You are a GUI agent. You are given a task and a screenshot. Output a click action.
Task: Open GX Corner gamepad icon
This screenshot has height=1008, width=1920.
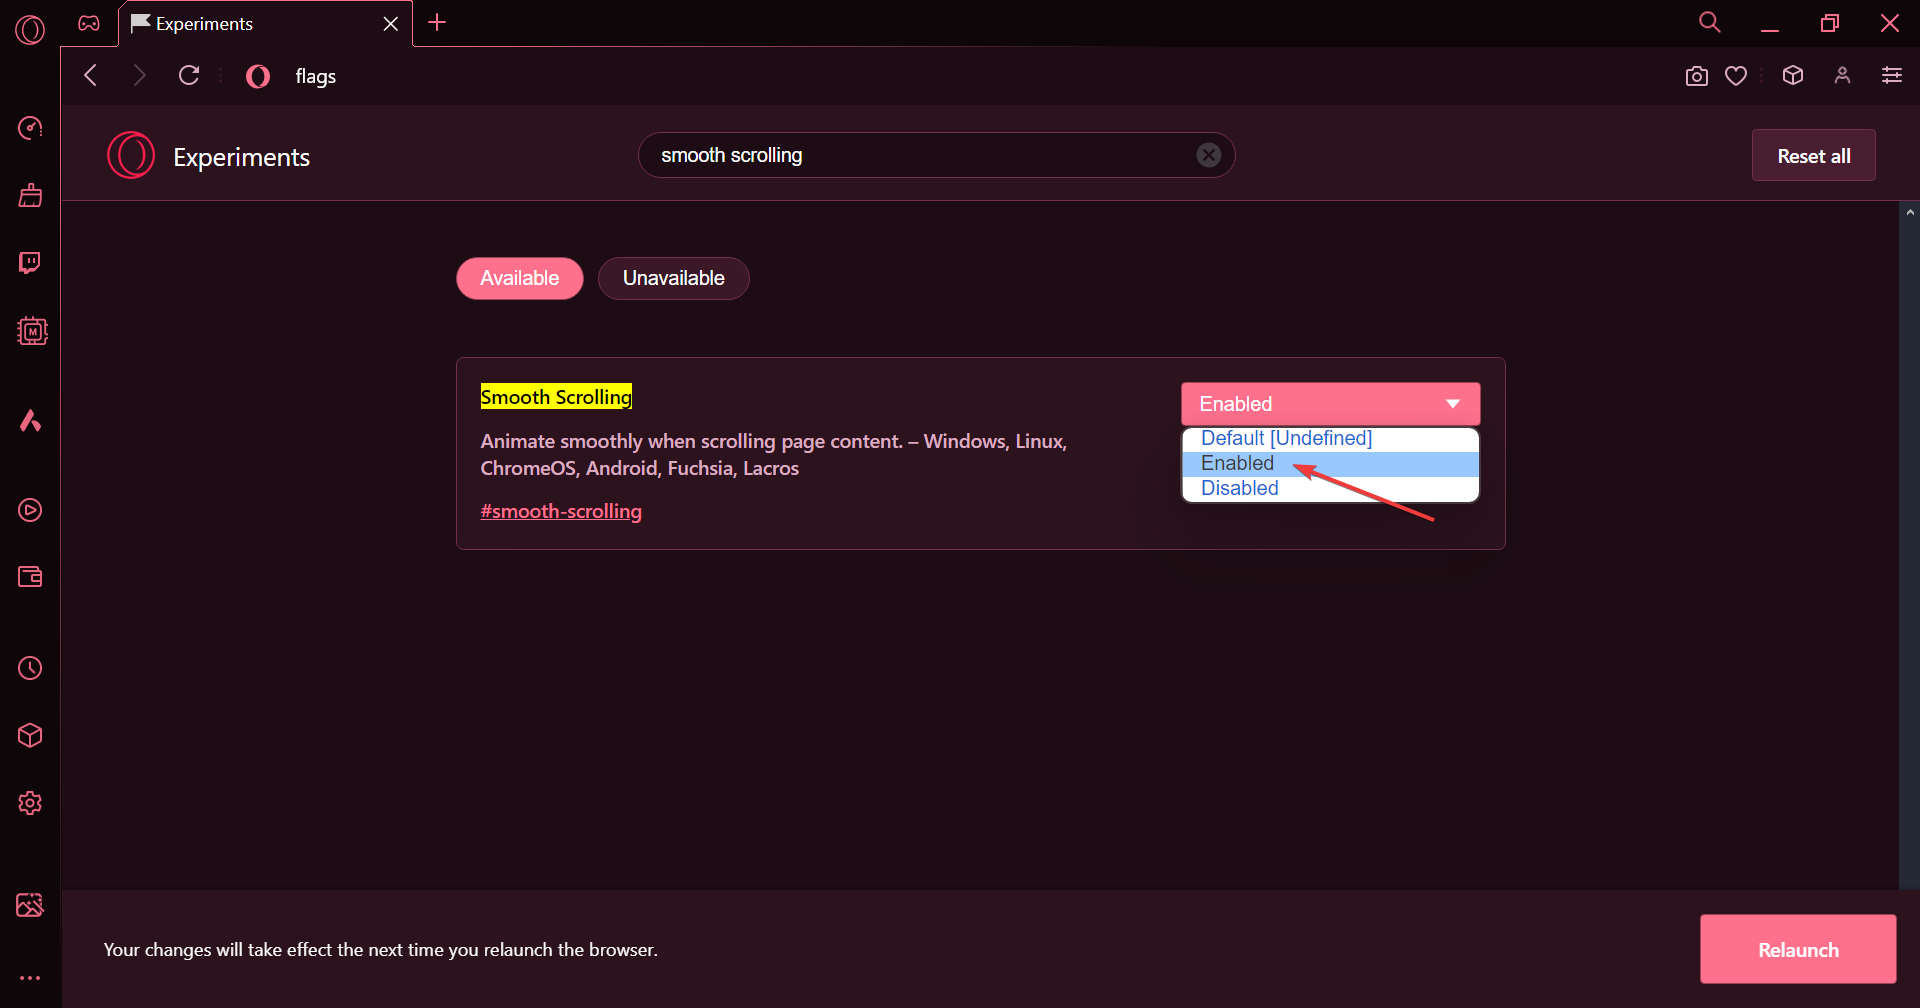click(x=89, y=23)
